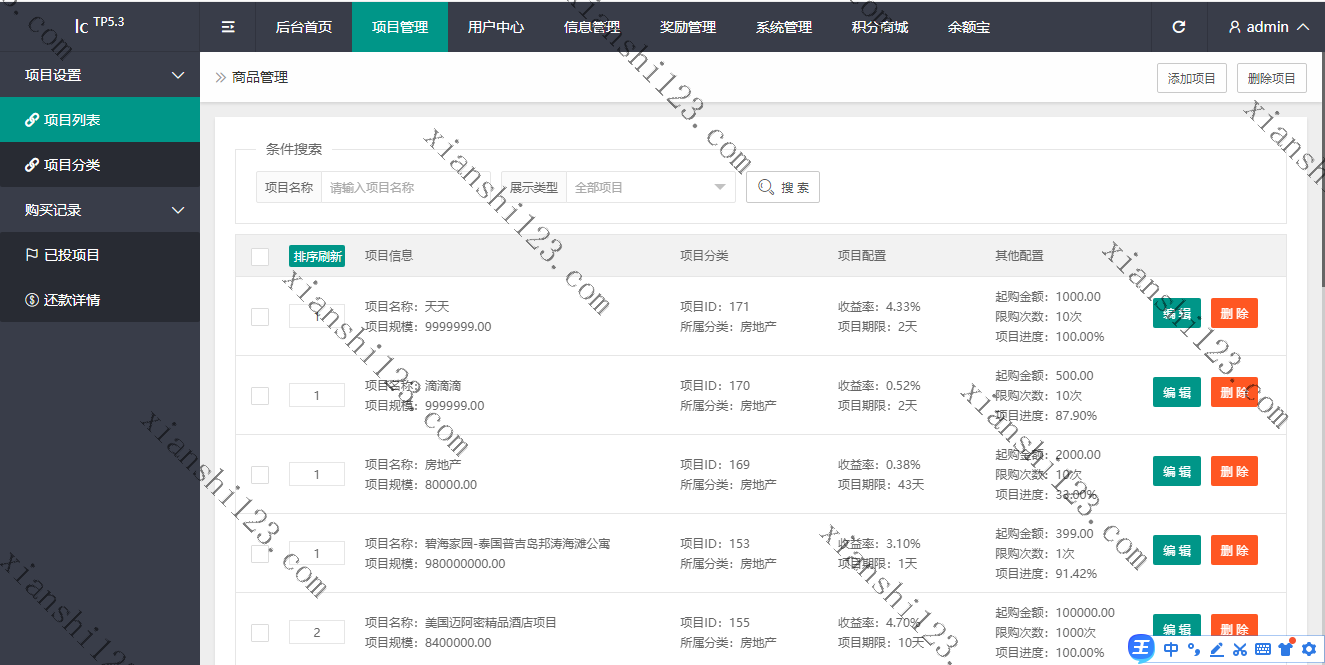Viewport: 1325px width, 665px height.
Task: Click 编辑 for project 滴滴滴
Action: click(x=1177, y=392)
